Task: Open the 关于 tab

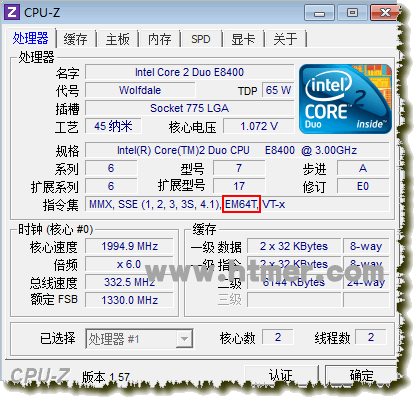Action: [x=285, y=39]
